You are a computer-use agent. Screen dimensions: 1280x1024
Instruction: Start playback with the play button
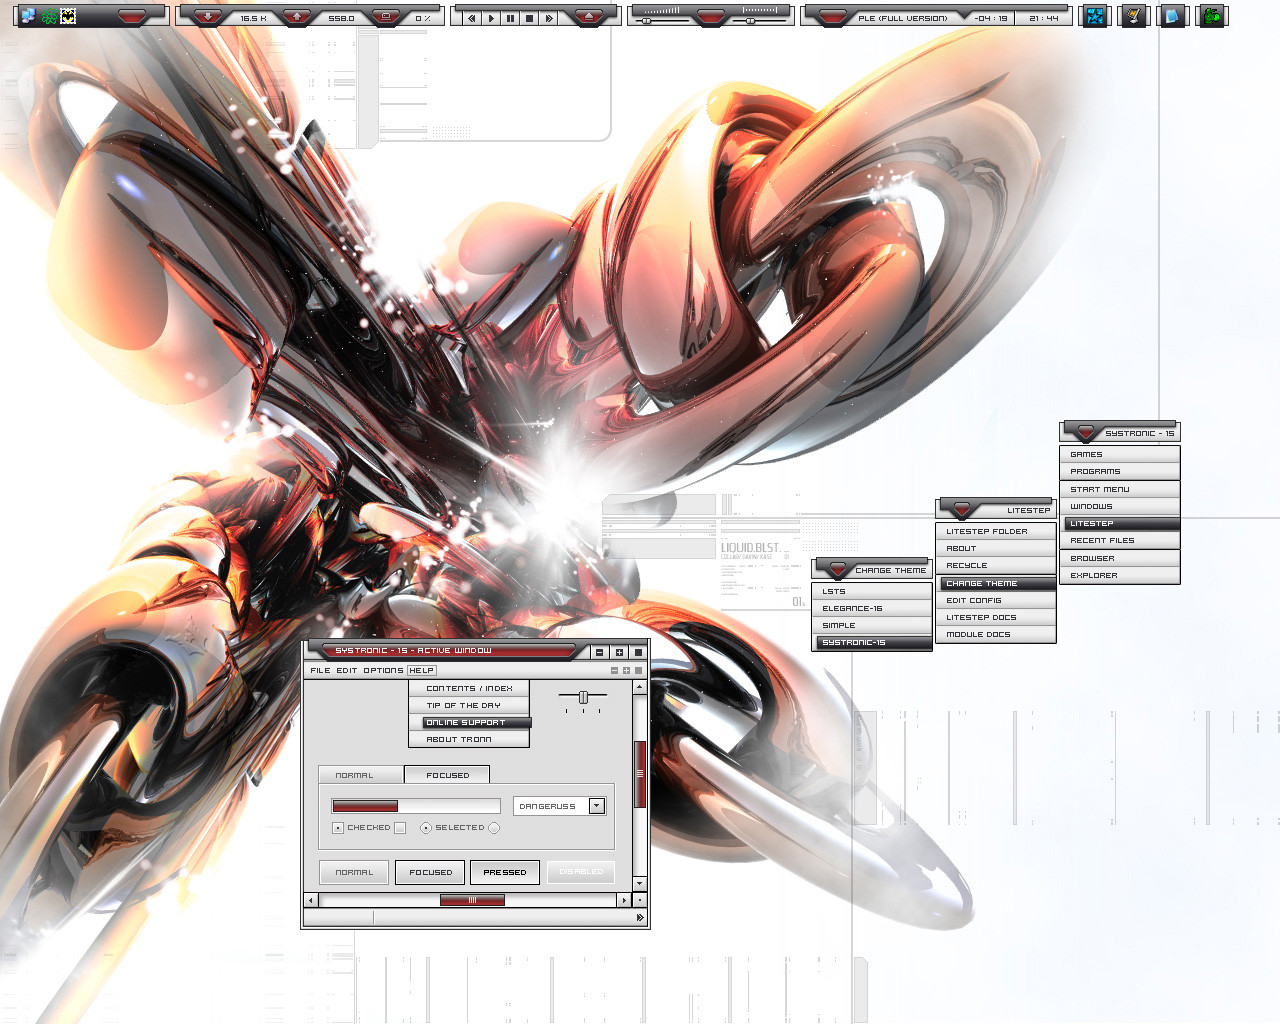pyautogui.click(x=491, y=18)
